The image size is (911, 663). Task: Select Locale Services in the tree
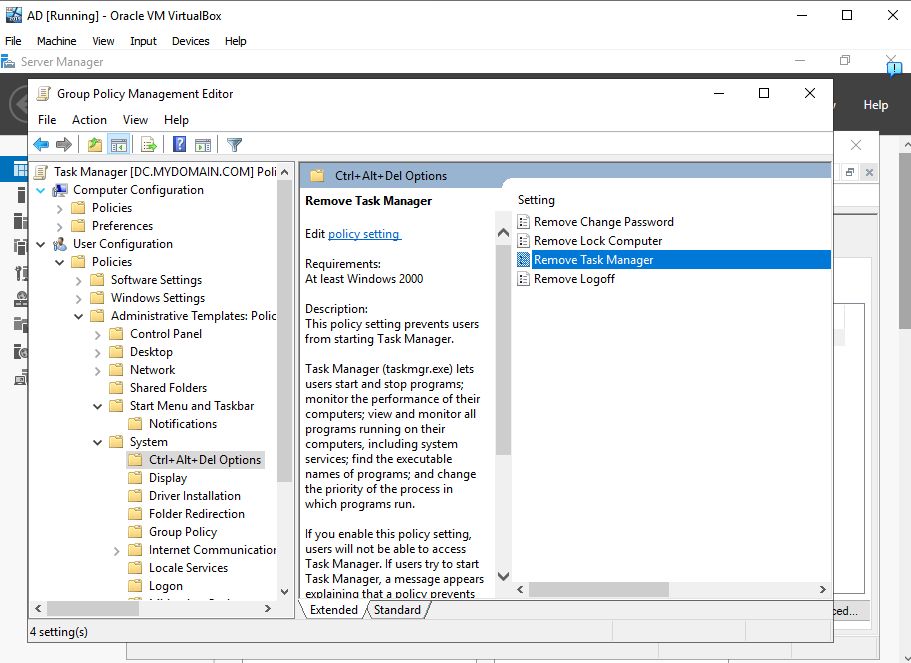coord(188,568)
